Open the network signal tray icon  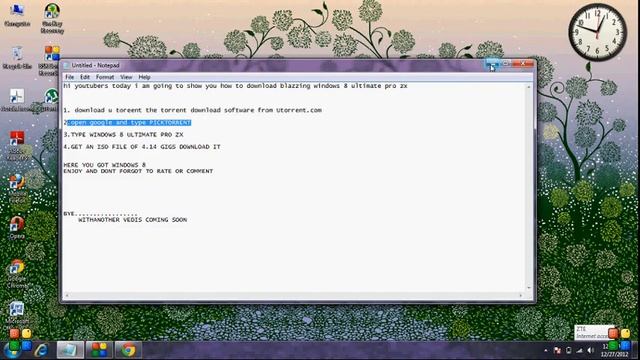coord(580,350)
